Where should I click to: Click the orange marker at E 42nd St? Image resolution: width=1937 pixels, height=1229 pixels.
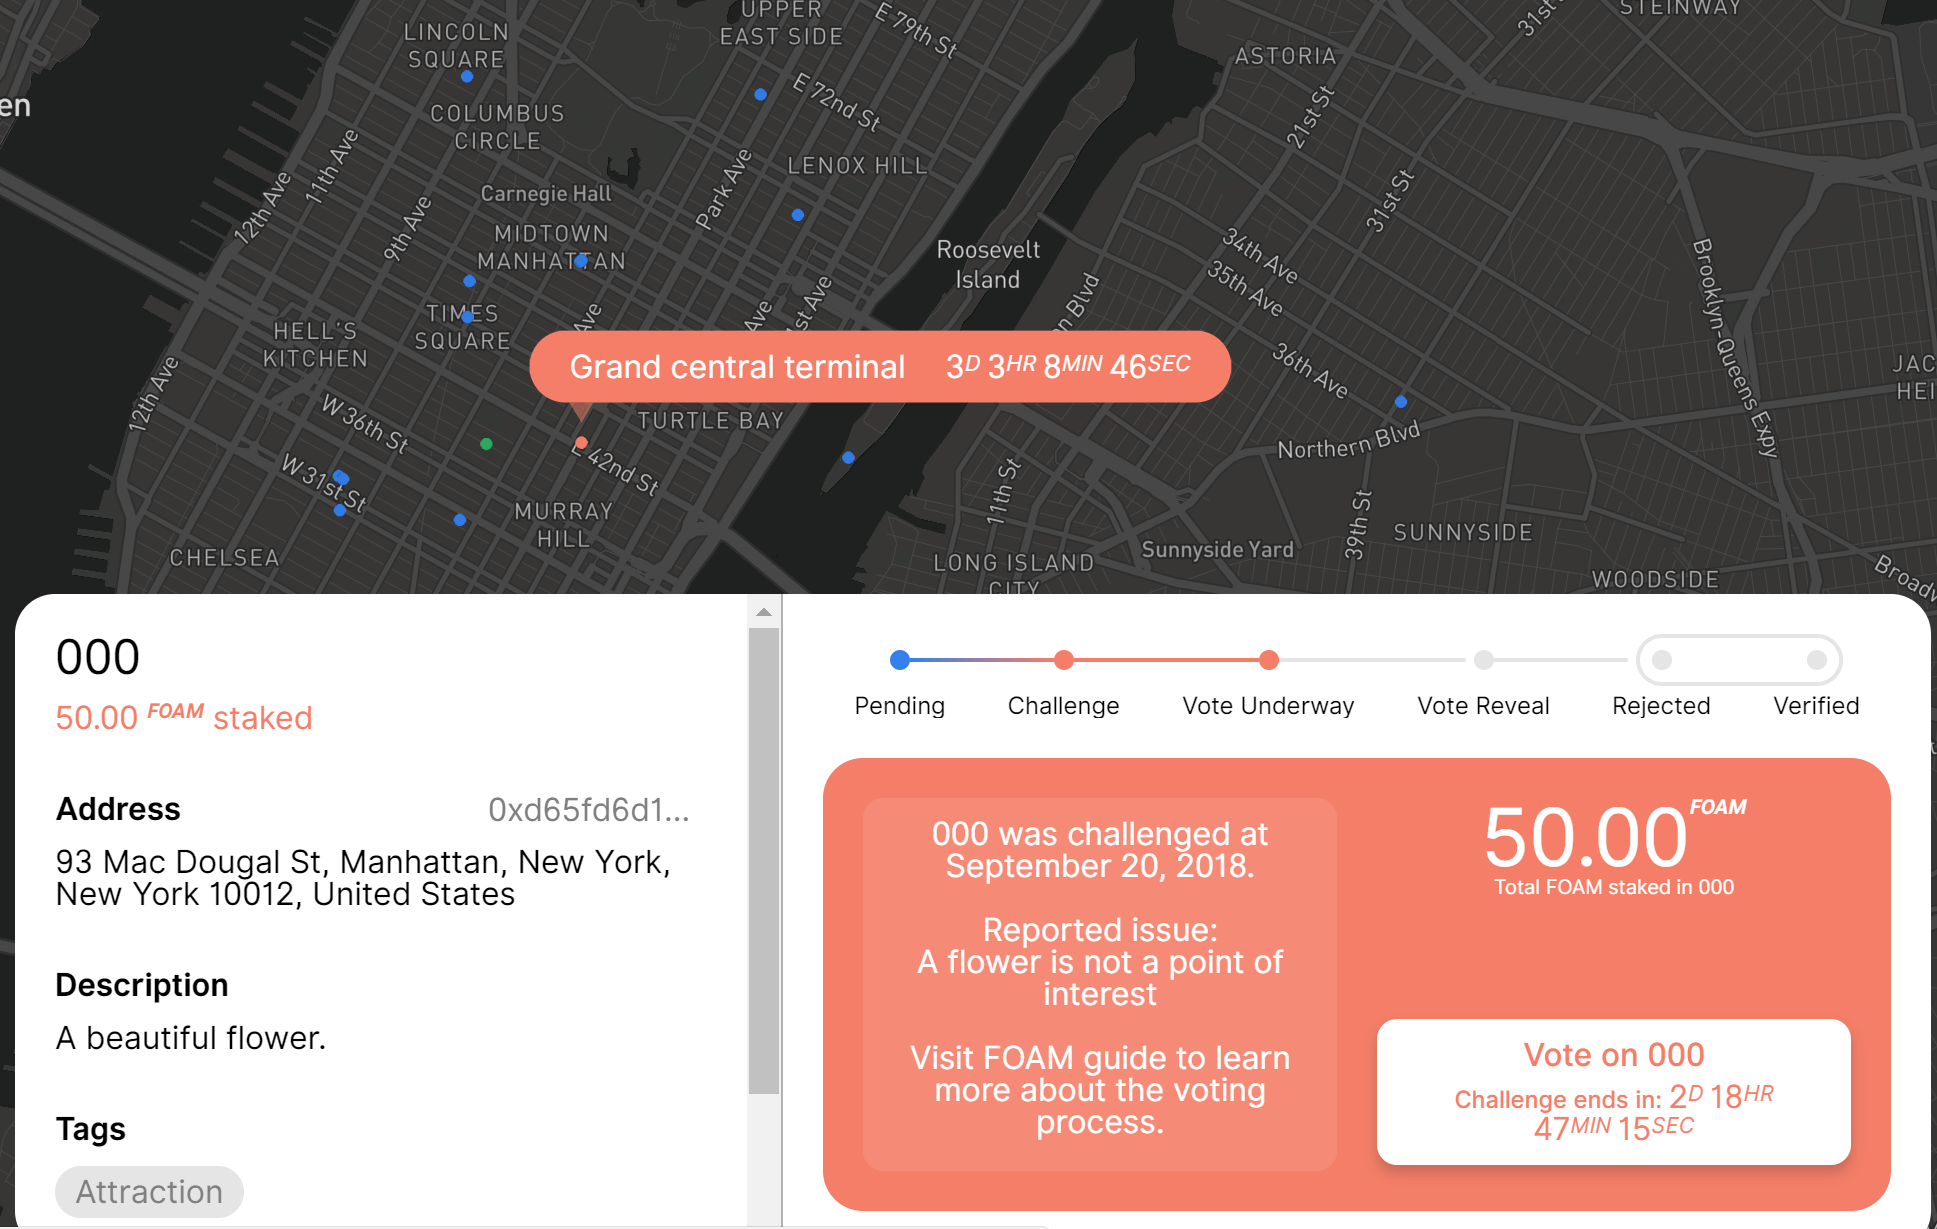(x=581, y=442)
